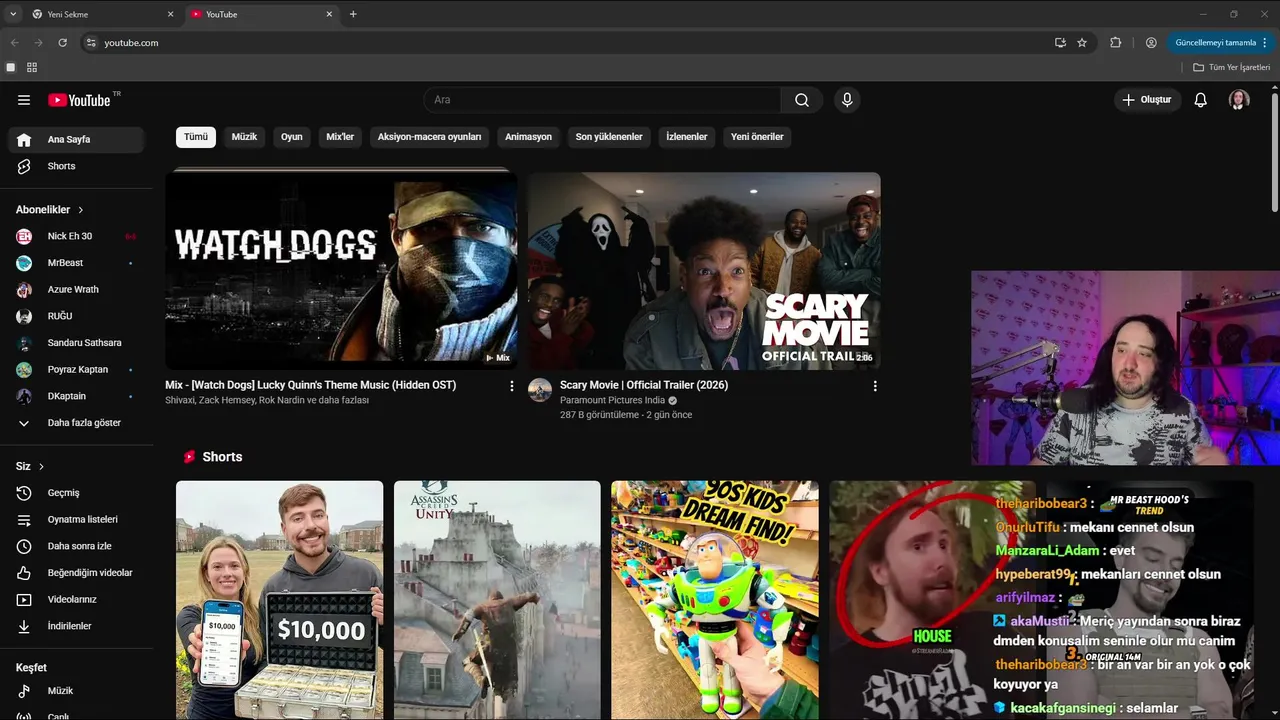Open RUĞU channel in subscriptions
1280x720 pixels.
pos(76,316)
